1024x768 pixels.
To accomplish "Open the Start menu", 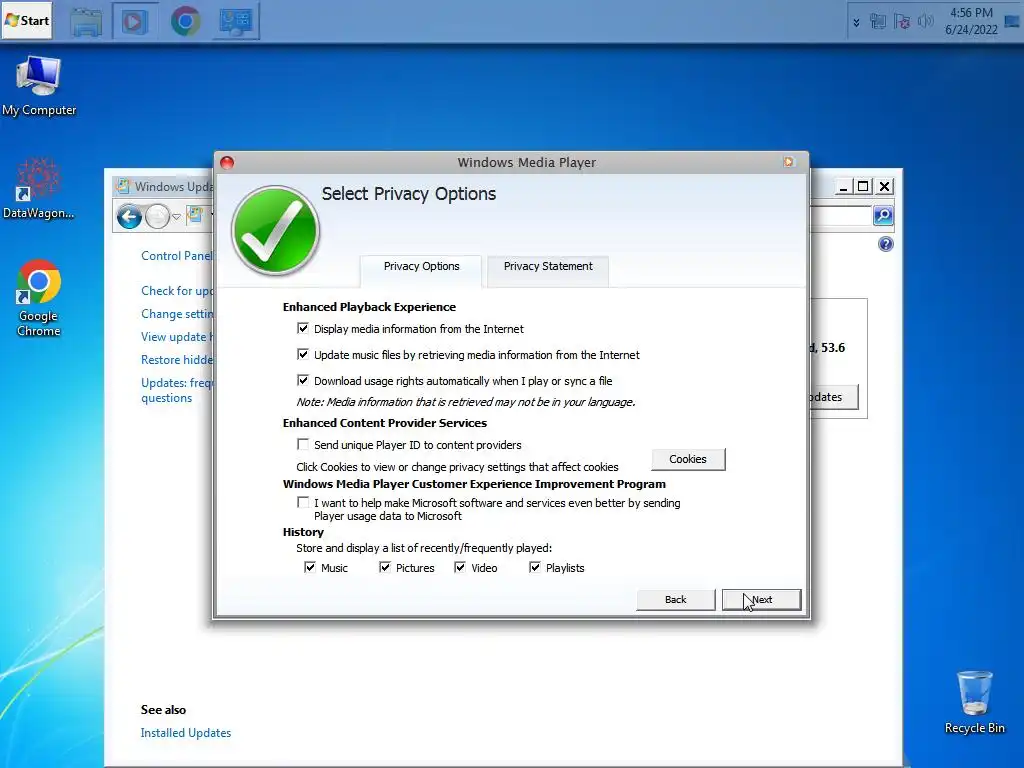I will pyautogui.click(x=27, y=20).
